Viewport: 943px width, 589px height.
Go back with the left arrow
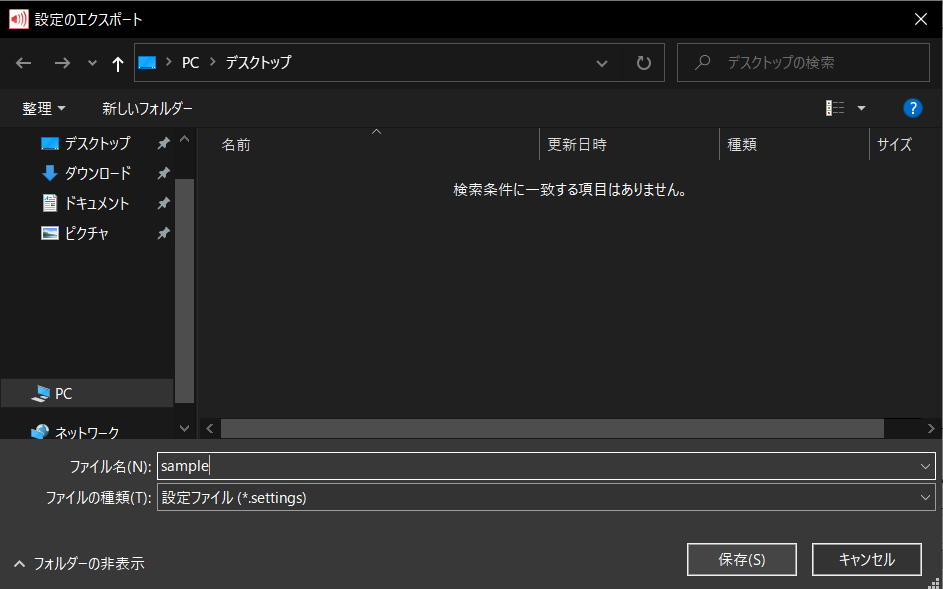click(x=23, y=63)
